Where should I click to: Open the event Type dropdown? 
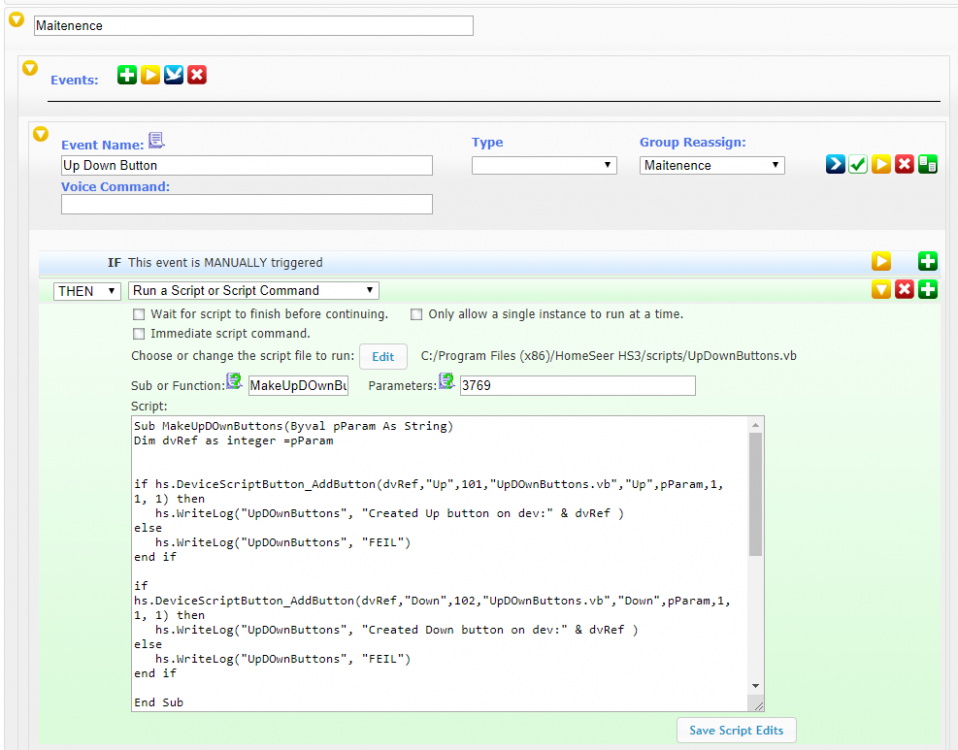[x=544, y=165]
